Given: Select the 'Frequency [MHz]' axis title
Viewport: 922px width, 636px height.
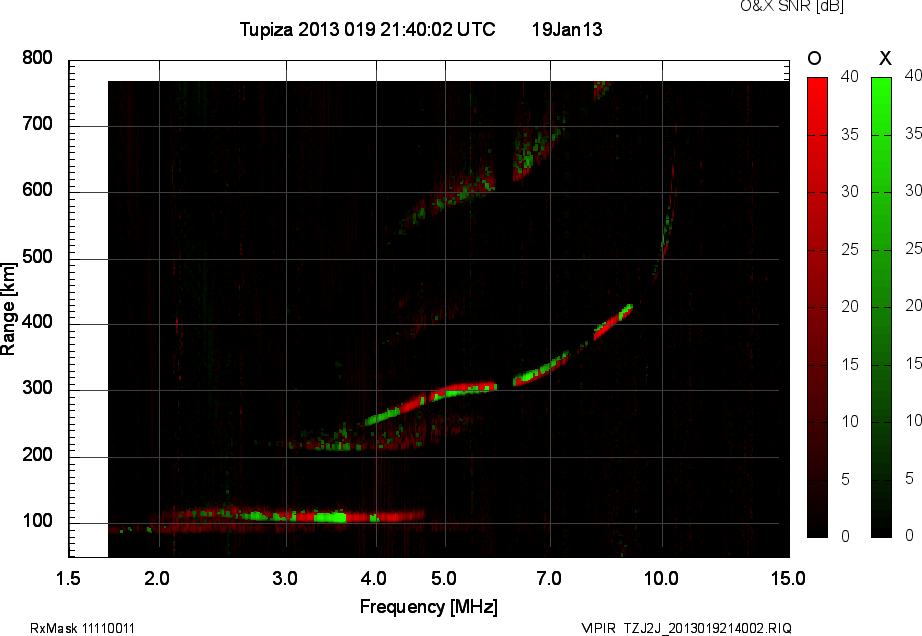Looking at the screenshot, I should 429,607.
